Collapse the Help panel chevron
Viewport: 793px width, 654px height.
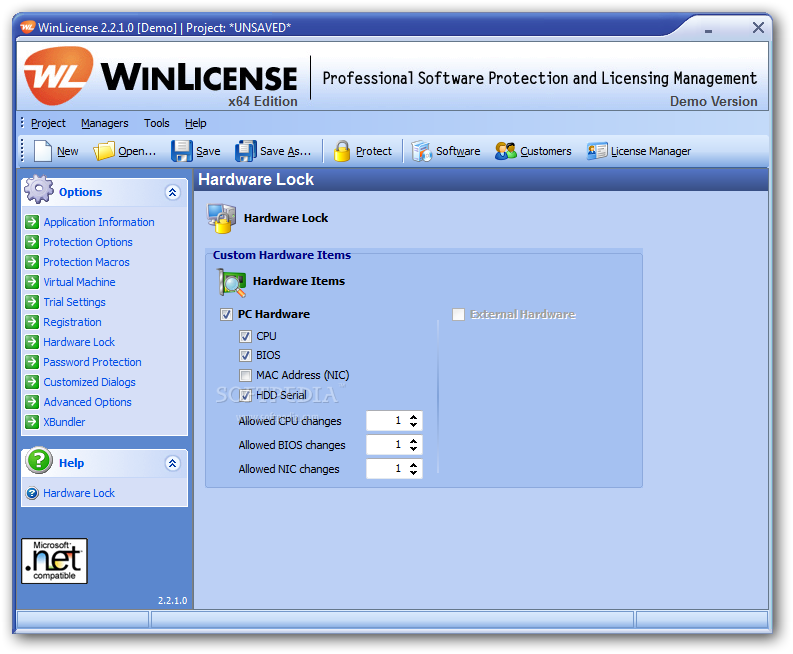[x=172, y=463]
